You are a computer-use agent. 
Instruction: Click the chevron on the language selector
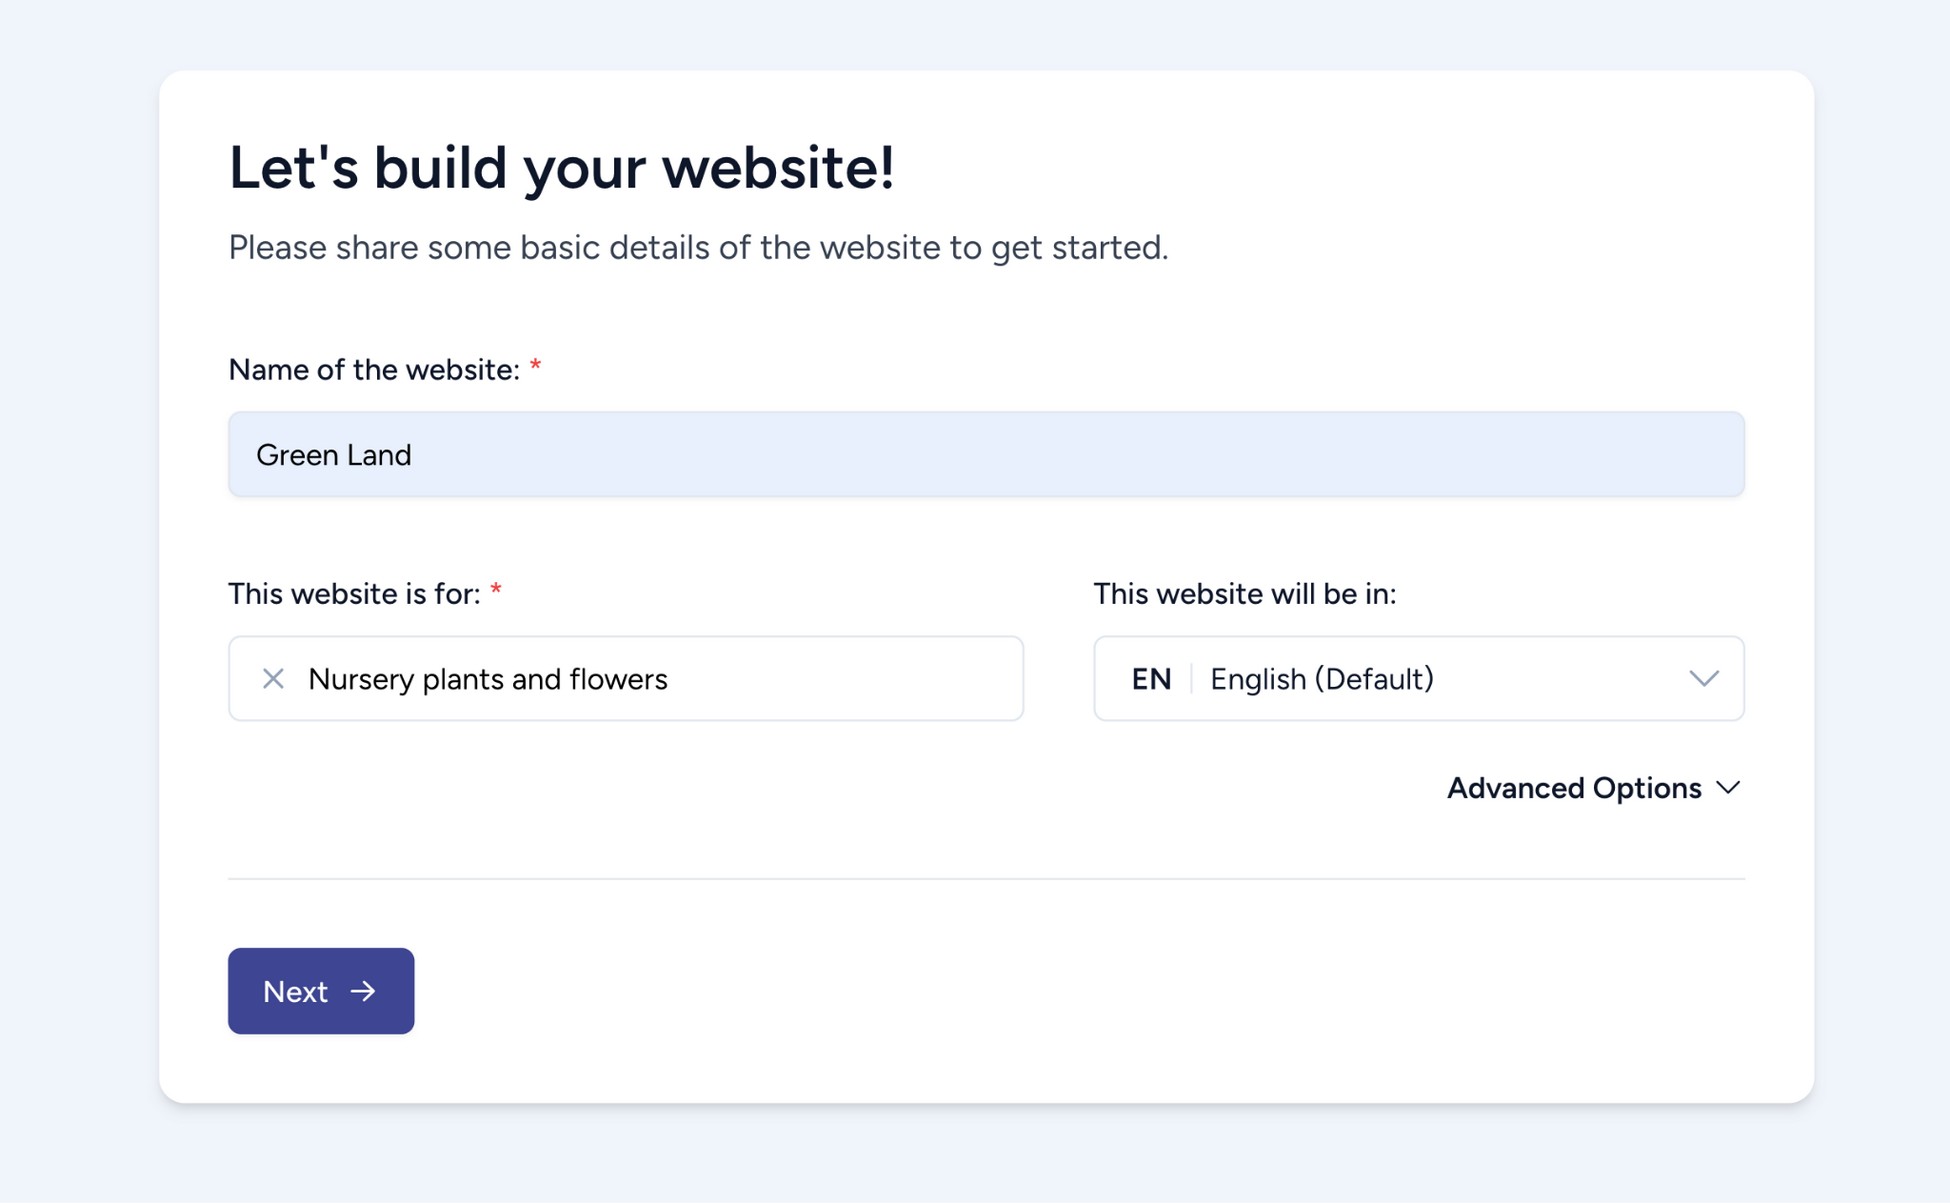[x=1705, y=679]
